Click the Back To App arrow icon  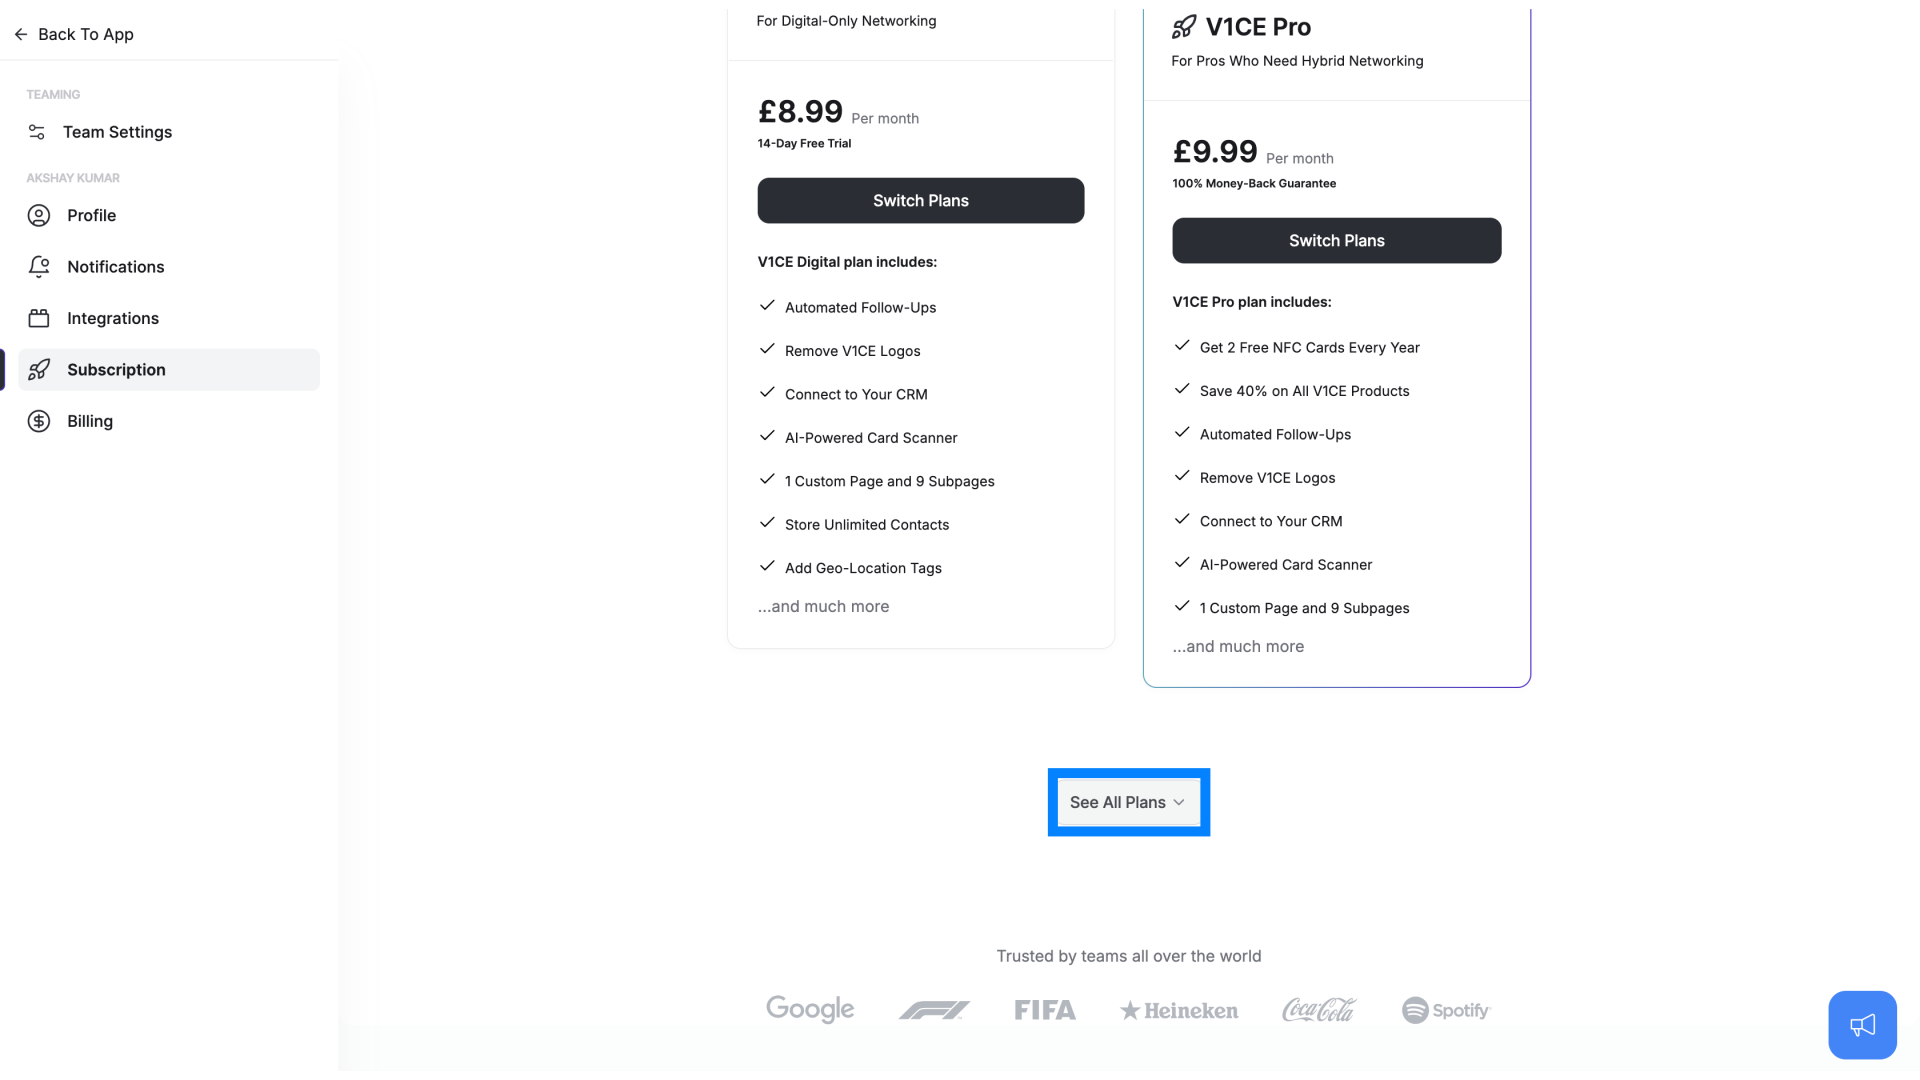coord(20,34)
